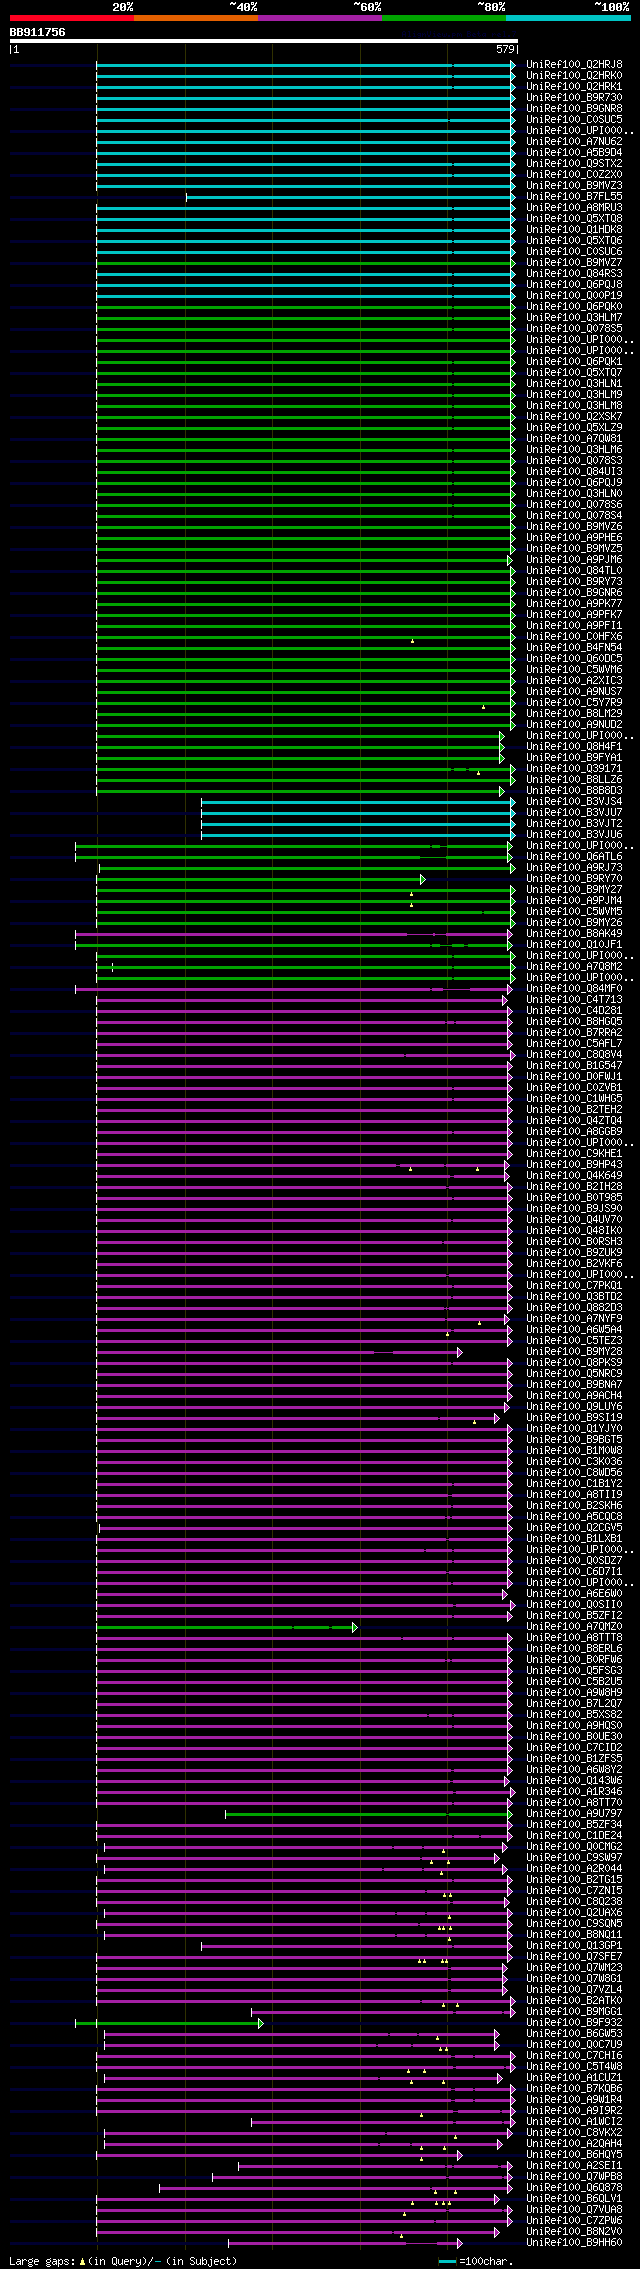Select the UniRef100_Q8H4F1 label
The width and height of the screenshot is (640, 2269).
[x=574, y=746]
